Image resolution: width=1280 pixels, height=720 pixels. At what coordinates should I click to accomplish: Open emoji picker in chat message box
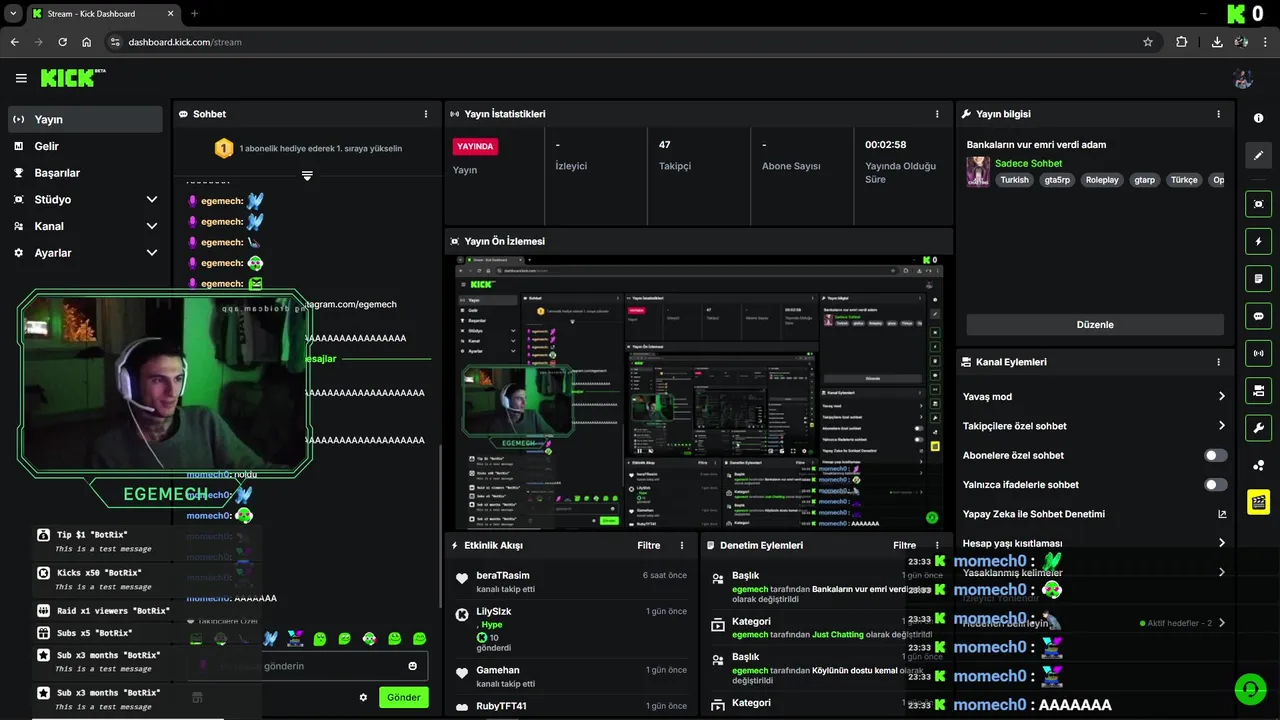(413, 666)
